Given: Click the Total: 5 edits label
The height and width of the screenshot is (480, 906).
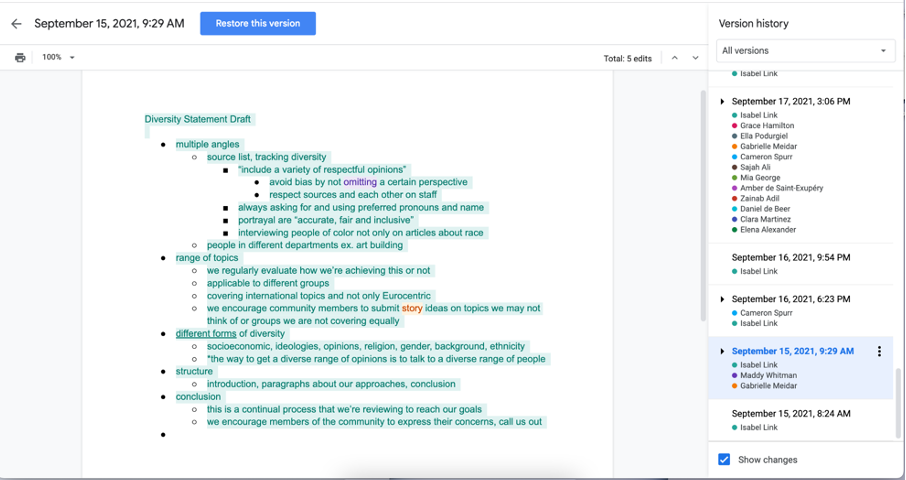Looking at the screenshot, I should point(627,58).
